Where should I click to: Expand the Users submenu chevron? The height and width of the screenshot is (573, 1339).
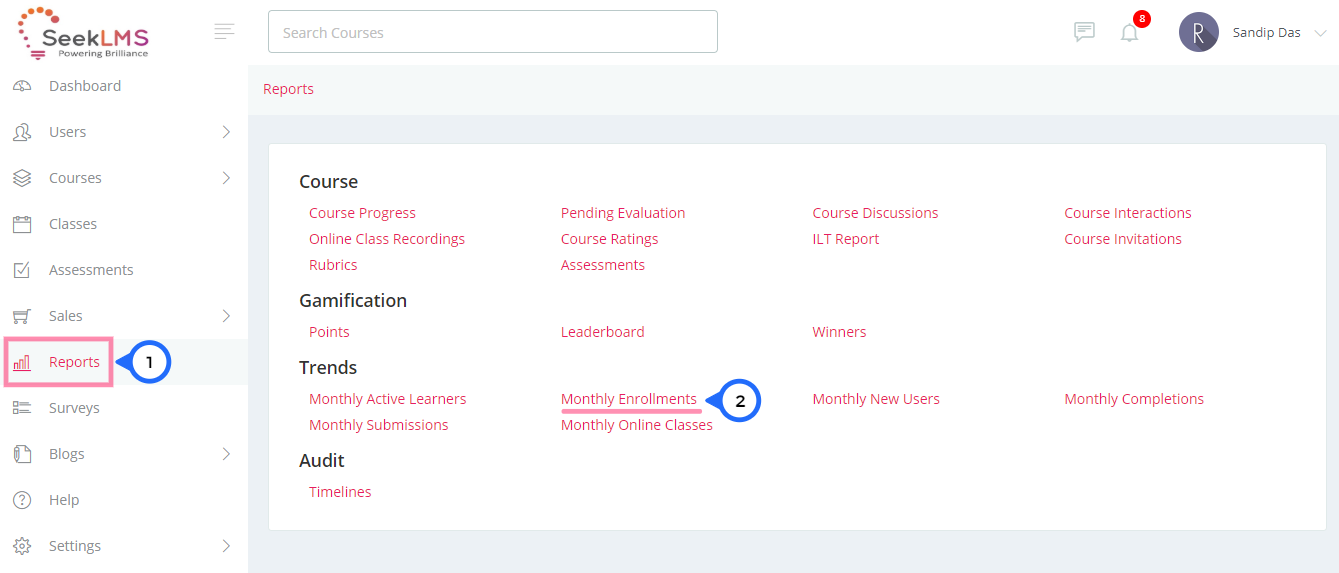click(226, 132)
